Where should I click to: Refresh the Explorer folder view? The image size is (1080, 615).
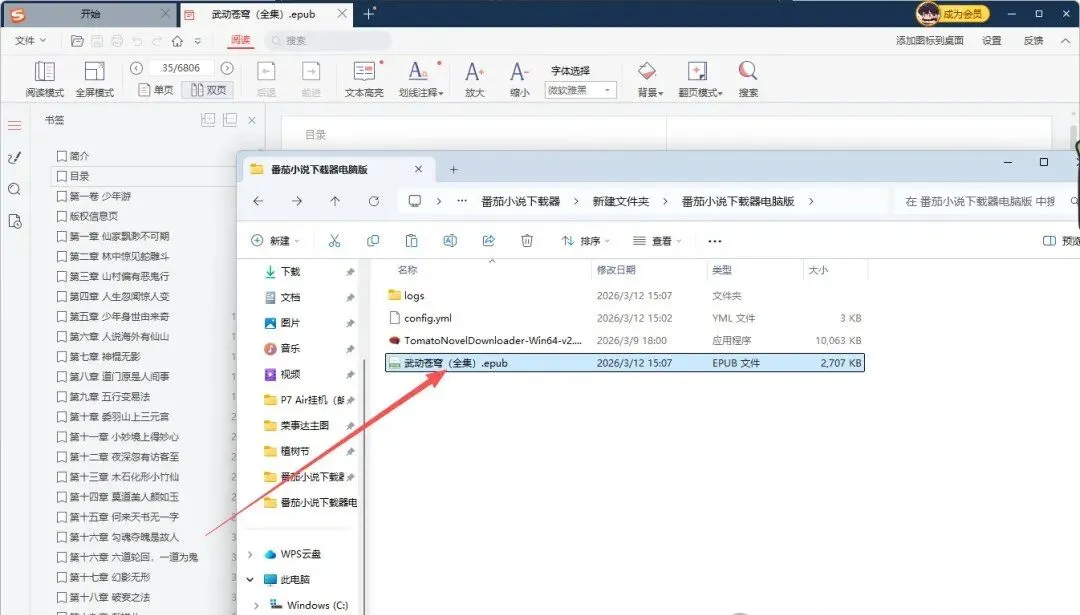[373, 201]
